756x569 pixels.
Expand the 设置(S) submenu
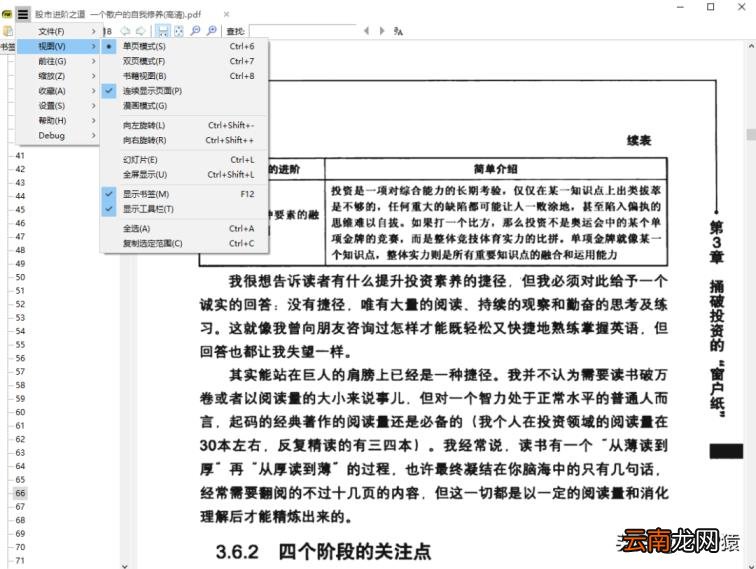(58, 106)
